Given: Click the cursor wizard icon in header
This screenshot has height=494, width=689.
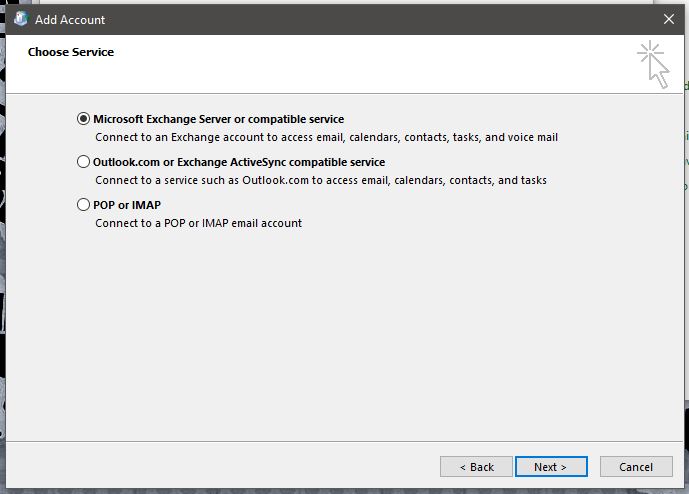Looking at the screenshot, I should click(653, 64).
